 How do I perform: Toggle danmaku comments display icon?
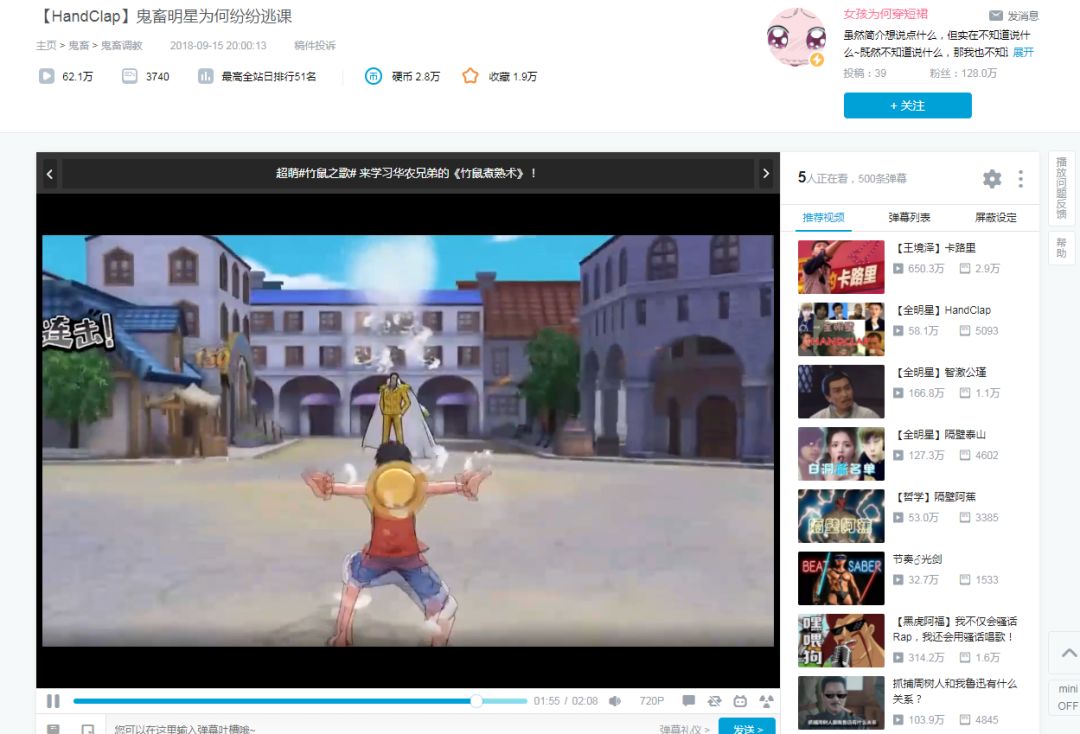688,701
